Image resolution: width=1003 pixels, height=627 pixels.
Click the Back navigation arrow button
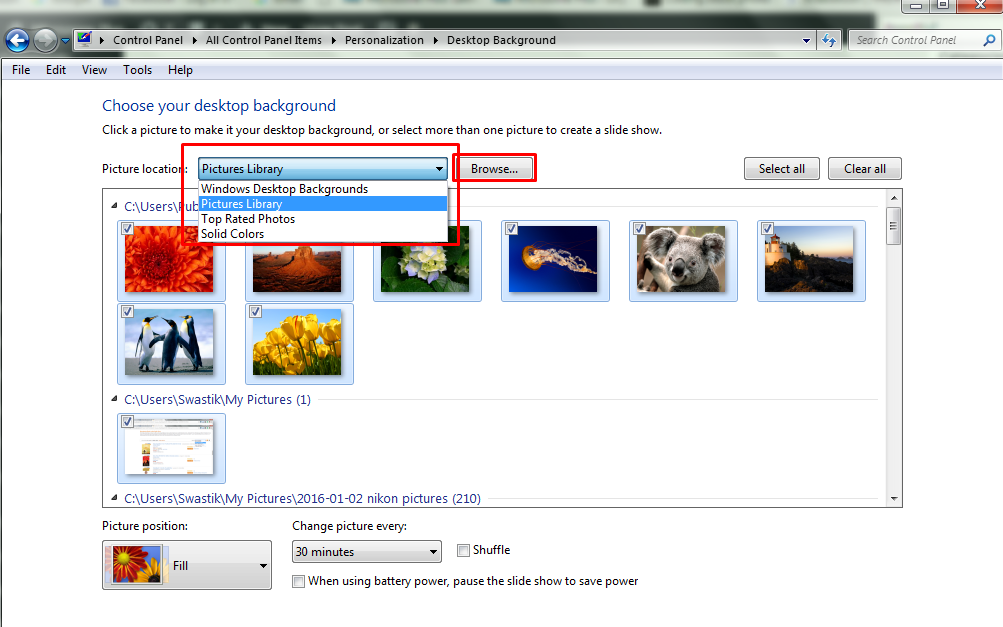(x=17, y=41)
